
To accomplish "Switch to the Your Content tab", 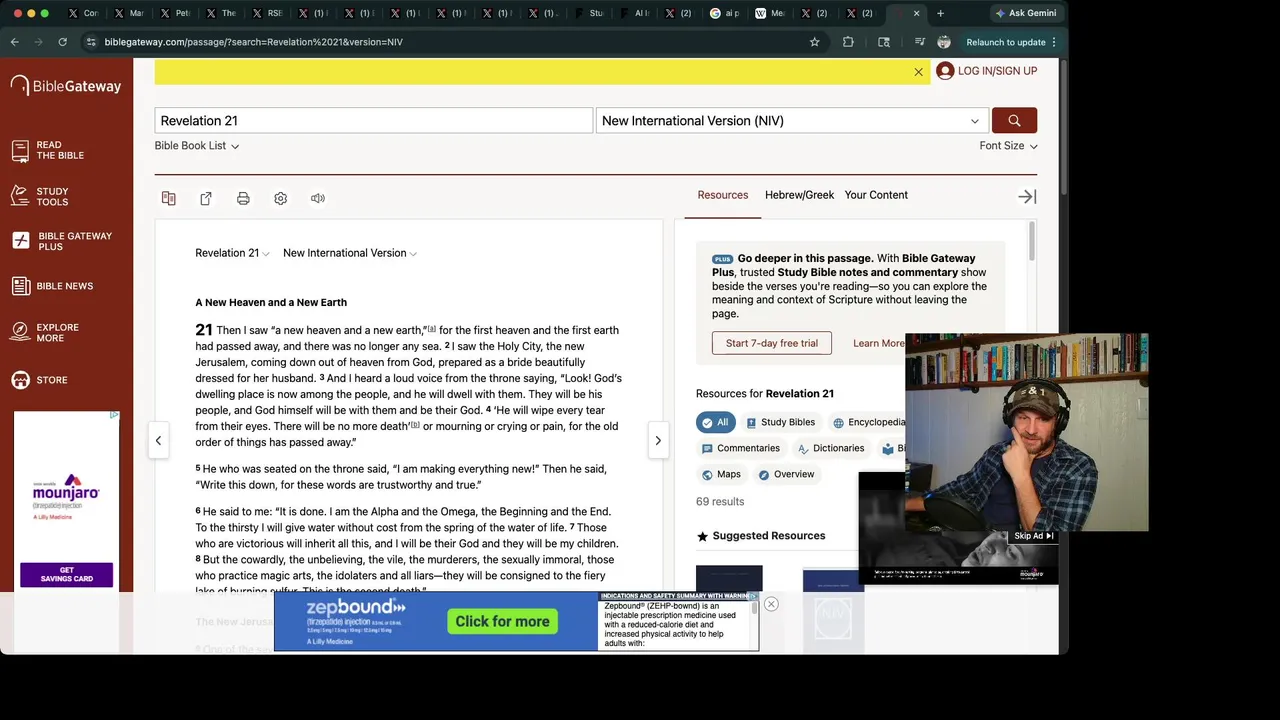I will point(876,195).
